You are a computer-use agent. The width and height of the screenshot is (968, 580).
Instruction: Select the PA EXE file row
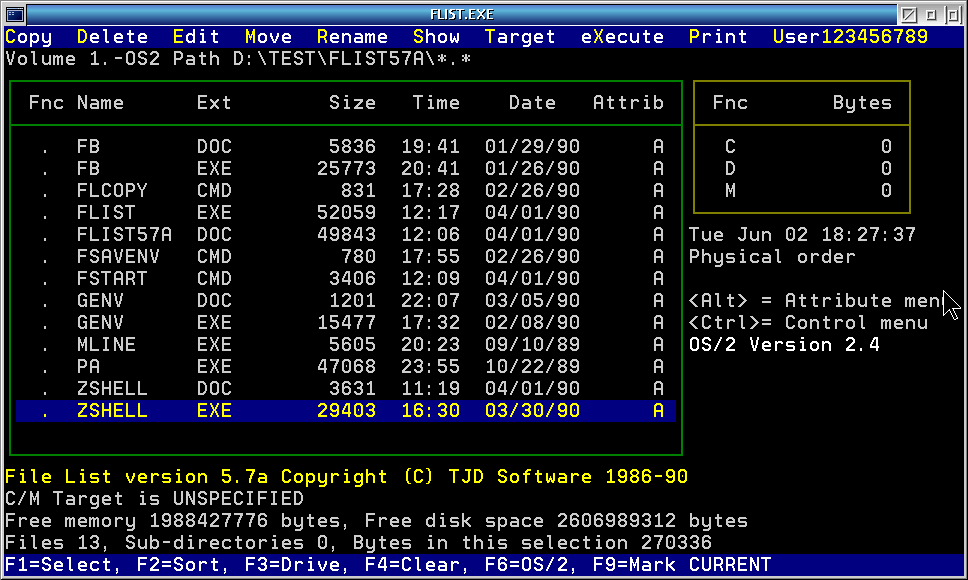pos(346,367)
